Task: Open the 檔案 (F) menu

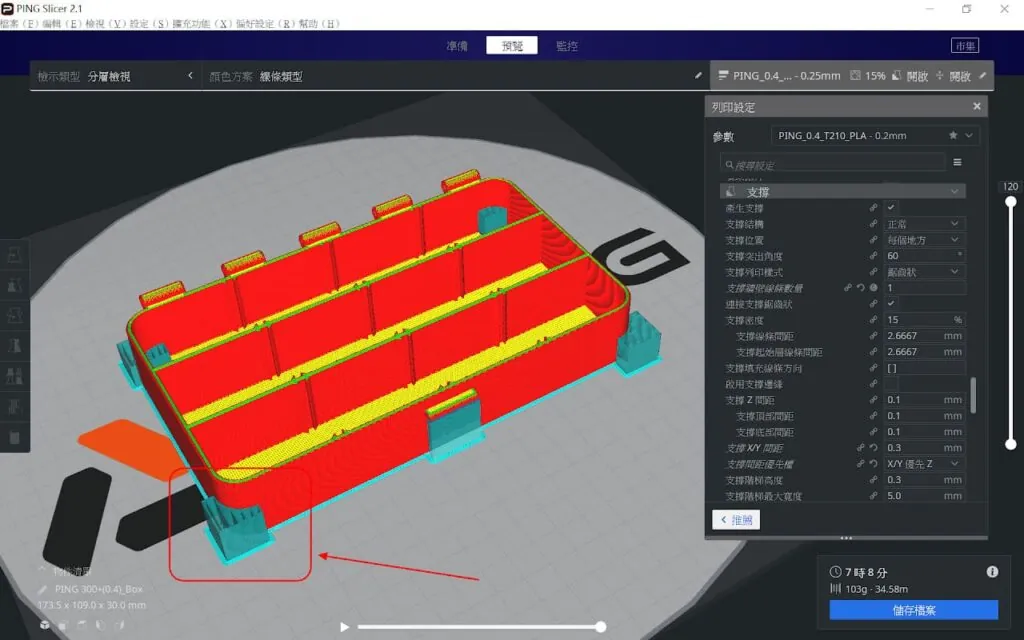Action: pos(20,24)
